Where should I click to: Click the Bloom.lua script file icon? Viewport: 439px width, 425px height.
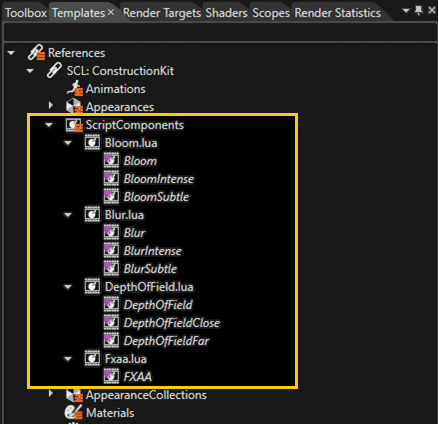tap(92, 143)
